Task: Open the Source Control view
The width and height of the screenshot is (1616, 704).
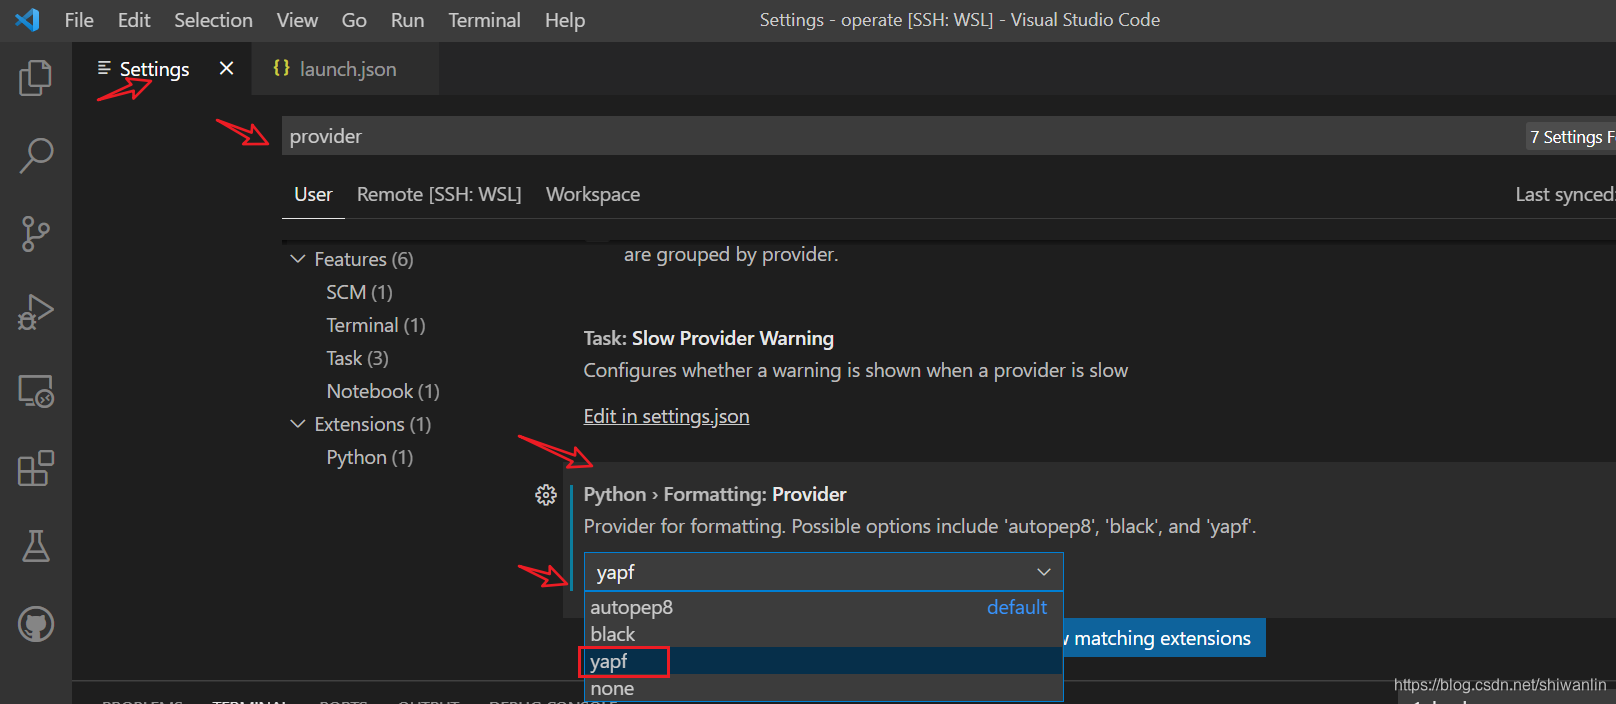Action: [x=36, y=234]
